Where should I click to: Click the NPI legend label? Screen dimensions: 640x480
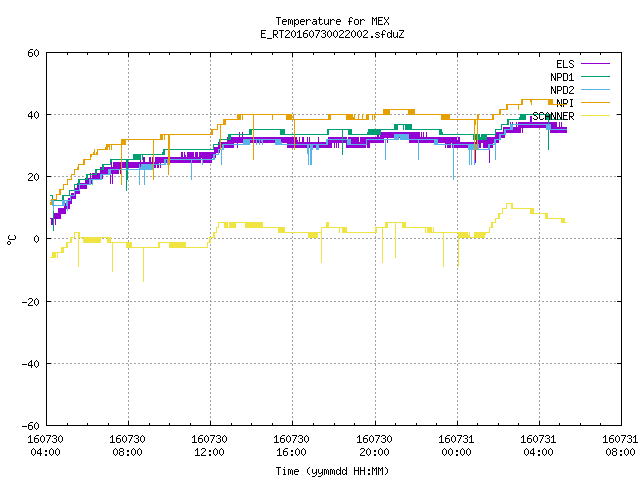click(565, 103)
